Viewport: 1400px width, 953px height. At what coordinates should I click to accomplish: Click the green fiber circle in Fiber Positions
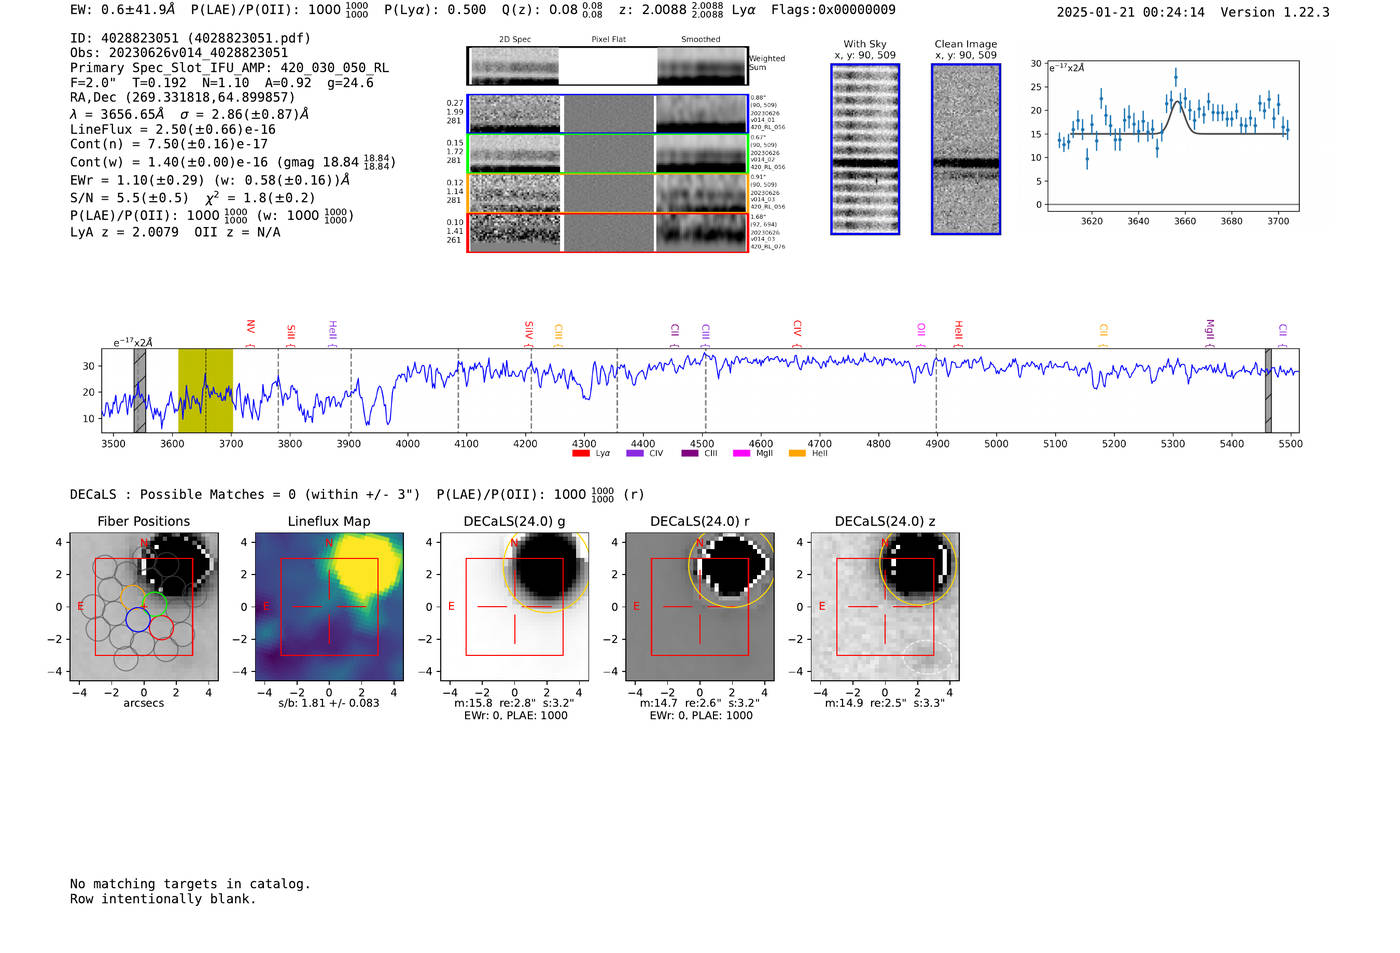pyautogui.click(x=154, y=604)
